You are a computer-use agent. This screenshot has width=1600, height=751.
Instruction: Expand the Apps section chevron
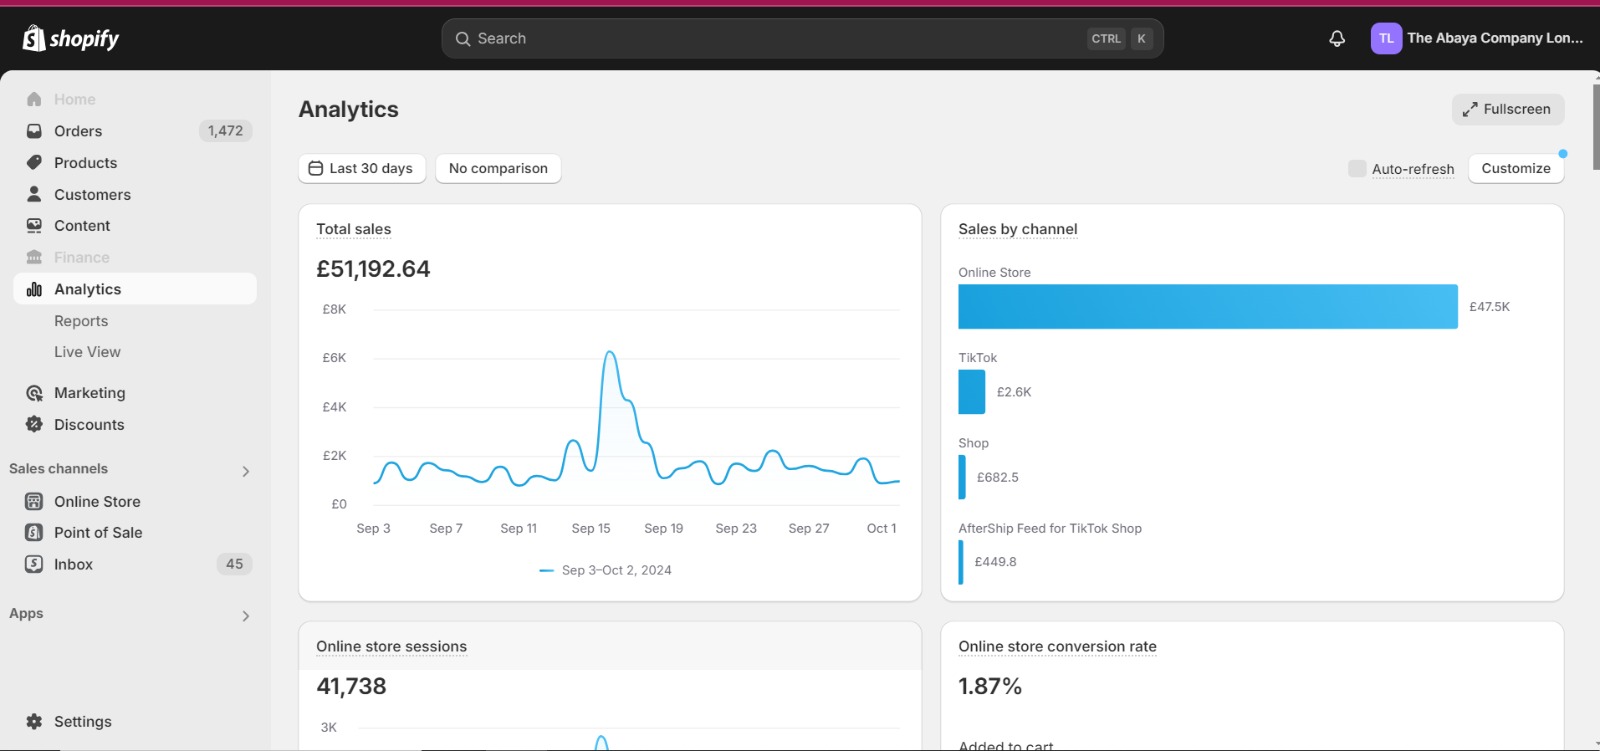pos(246,616)
